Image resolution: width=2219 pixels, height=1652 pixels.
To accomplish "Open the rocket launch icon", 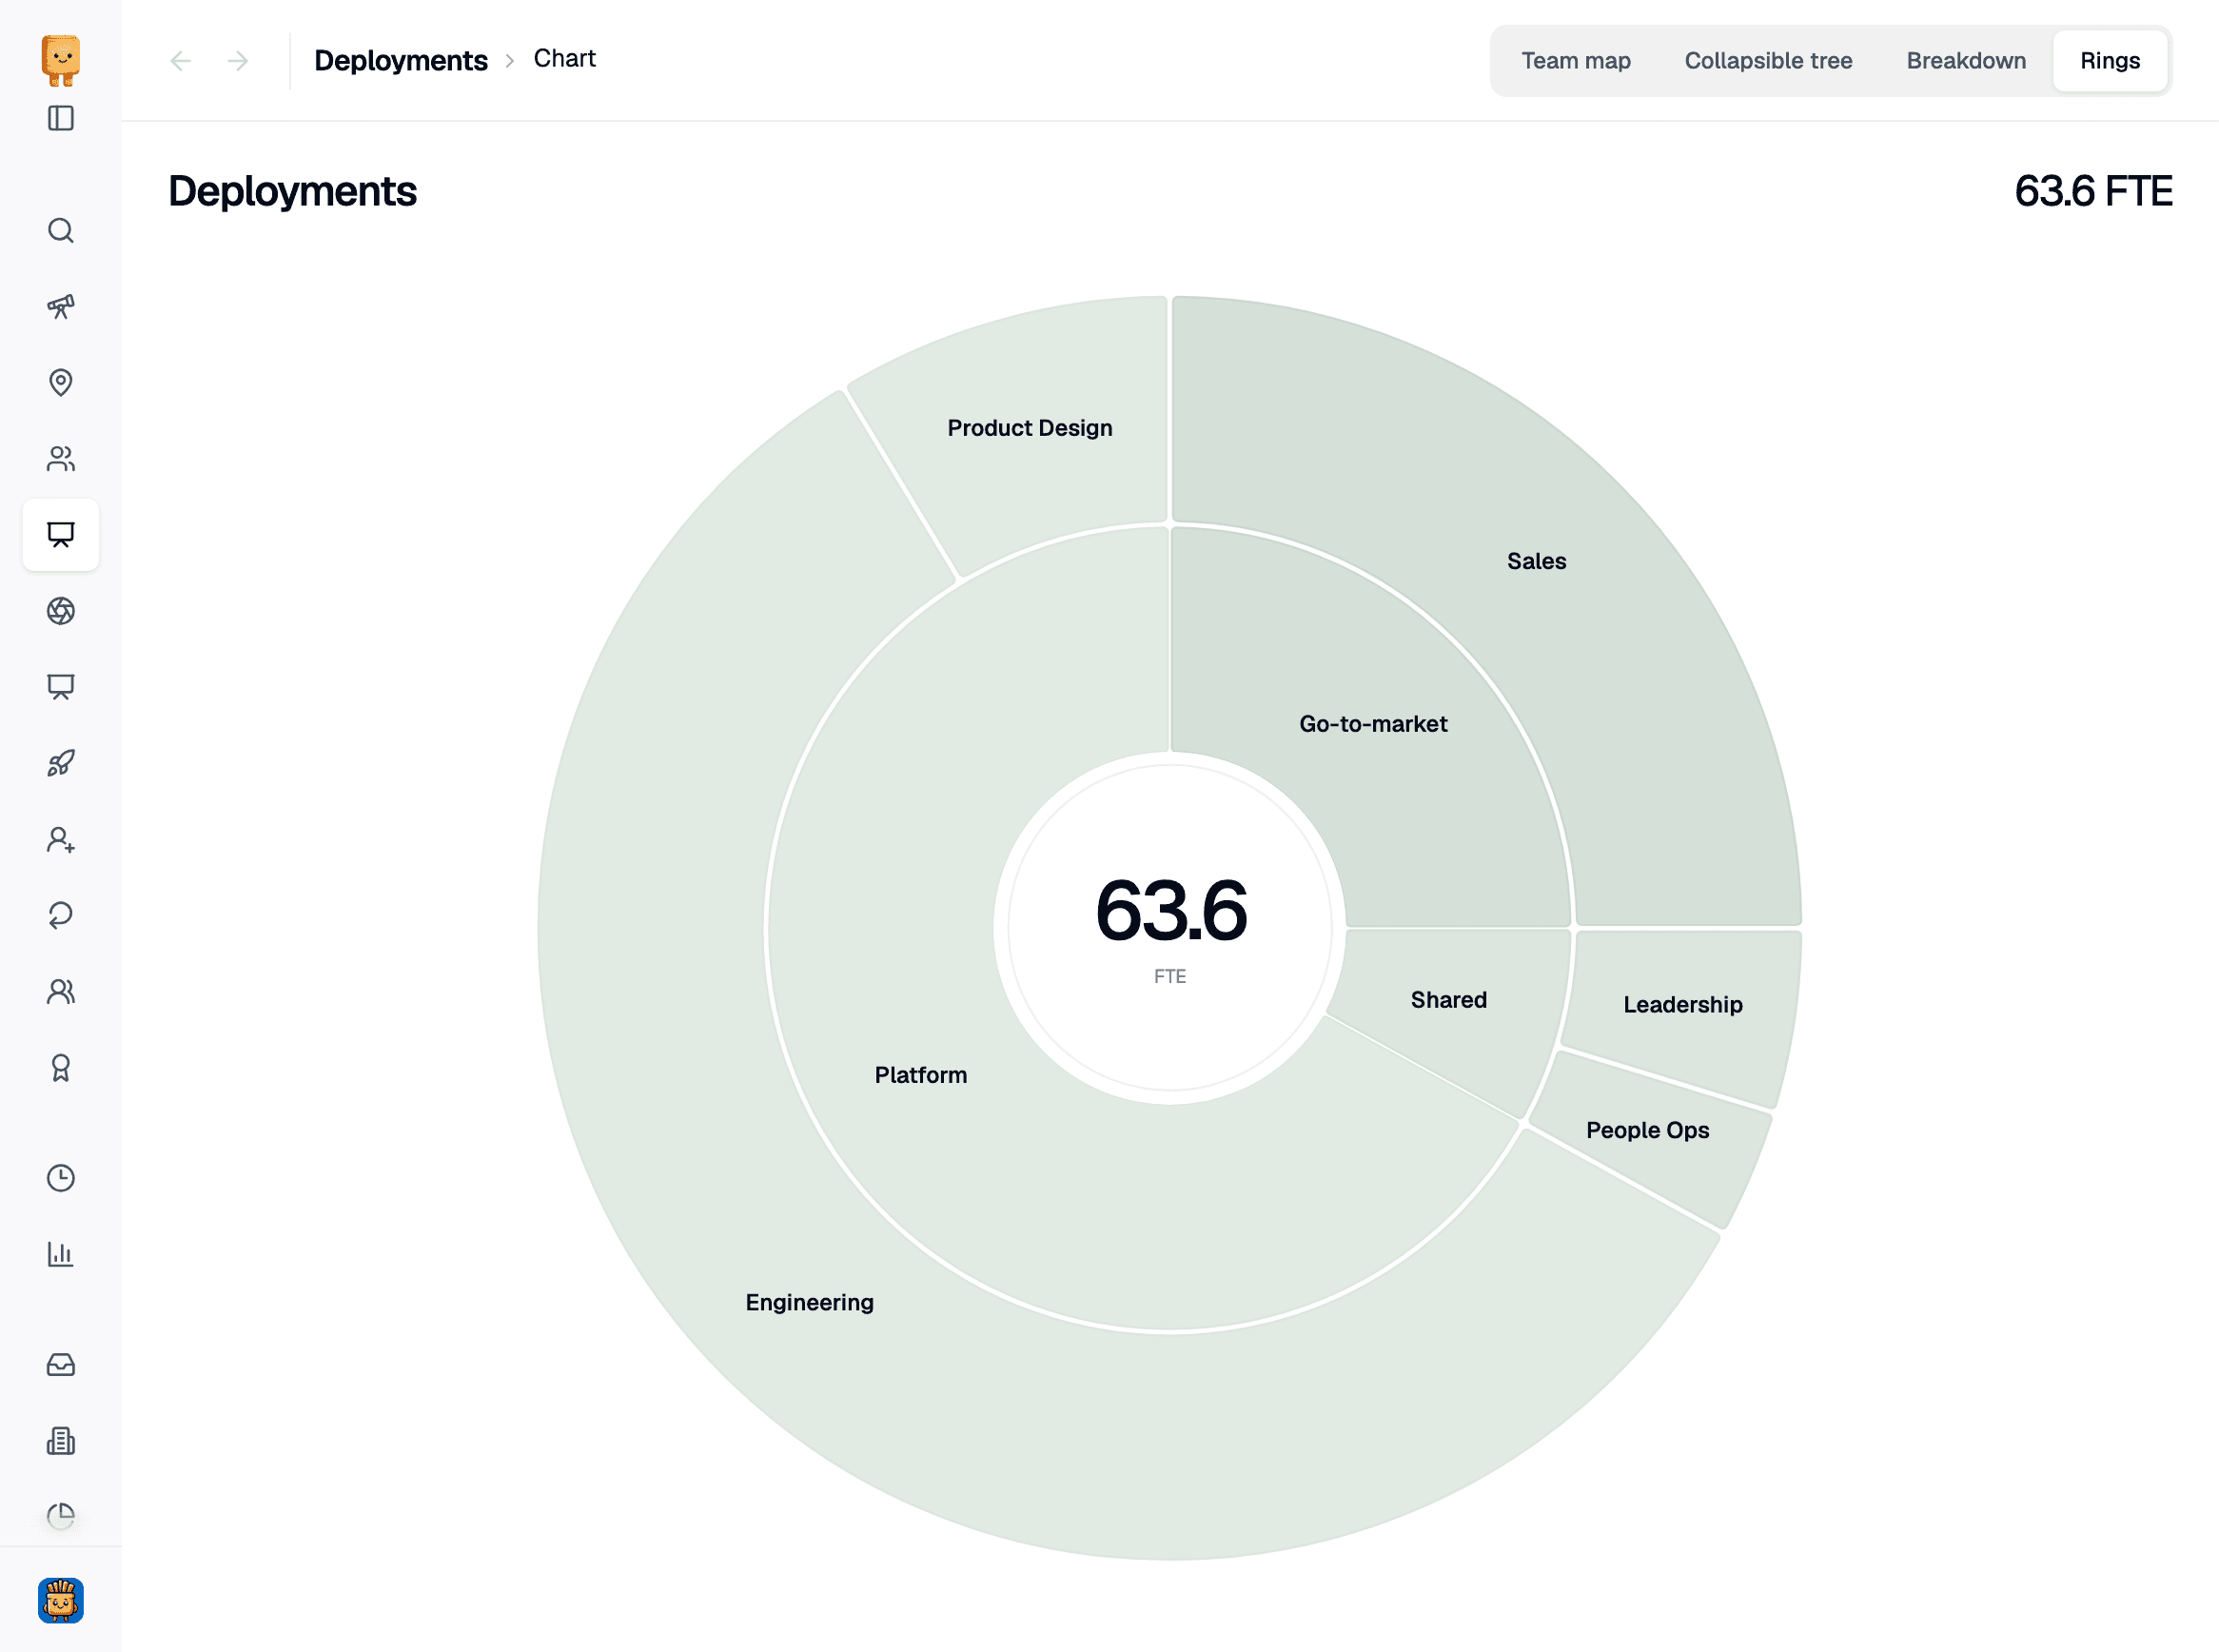I will tap(61, 763).
